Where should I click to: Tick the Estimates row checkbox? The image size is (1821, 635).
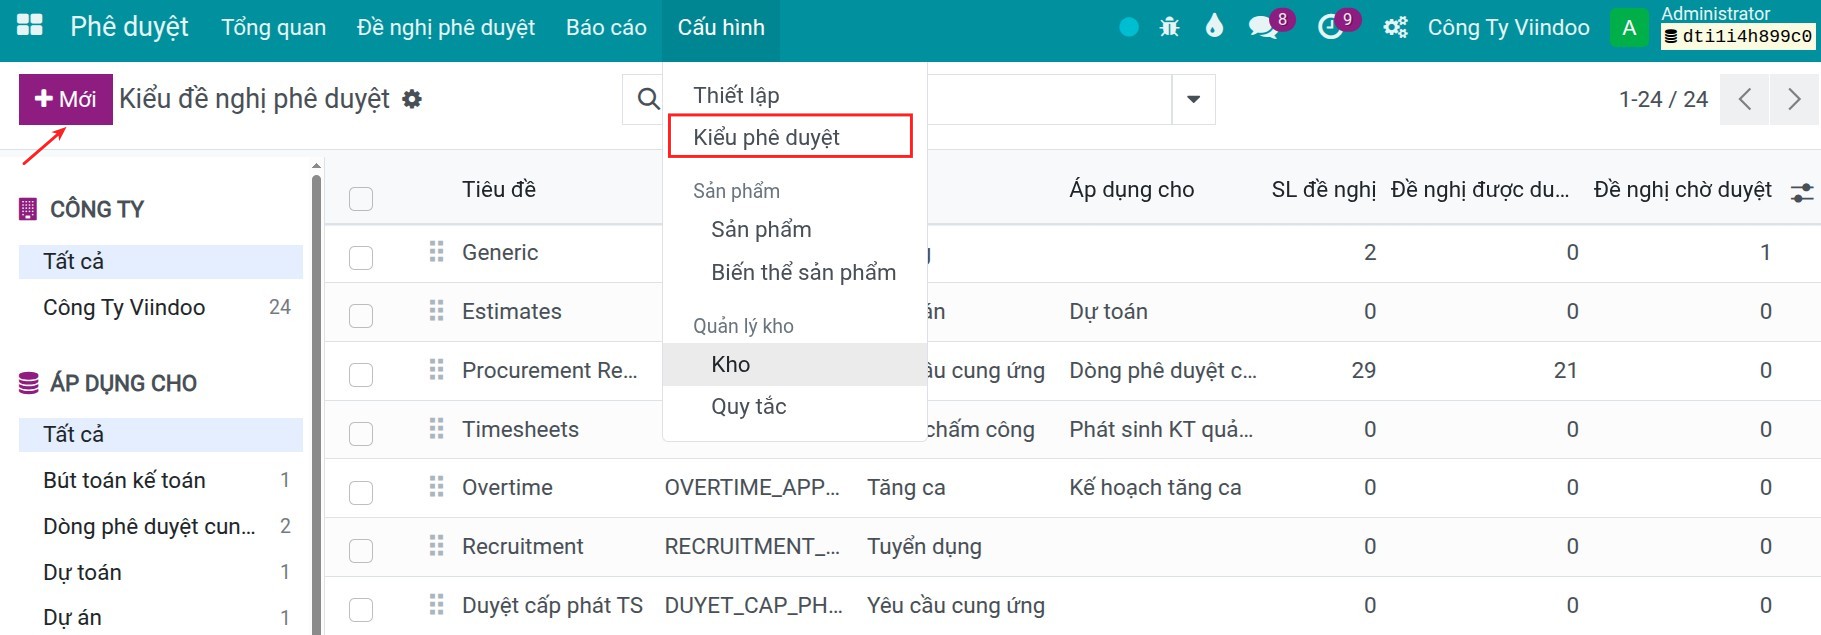tap(361, 316)
